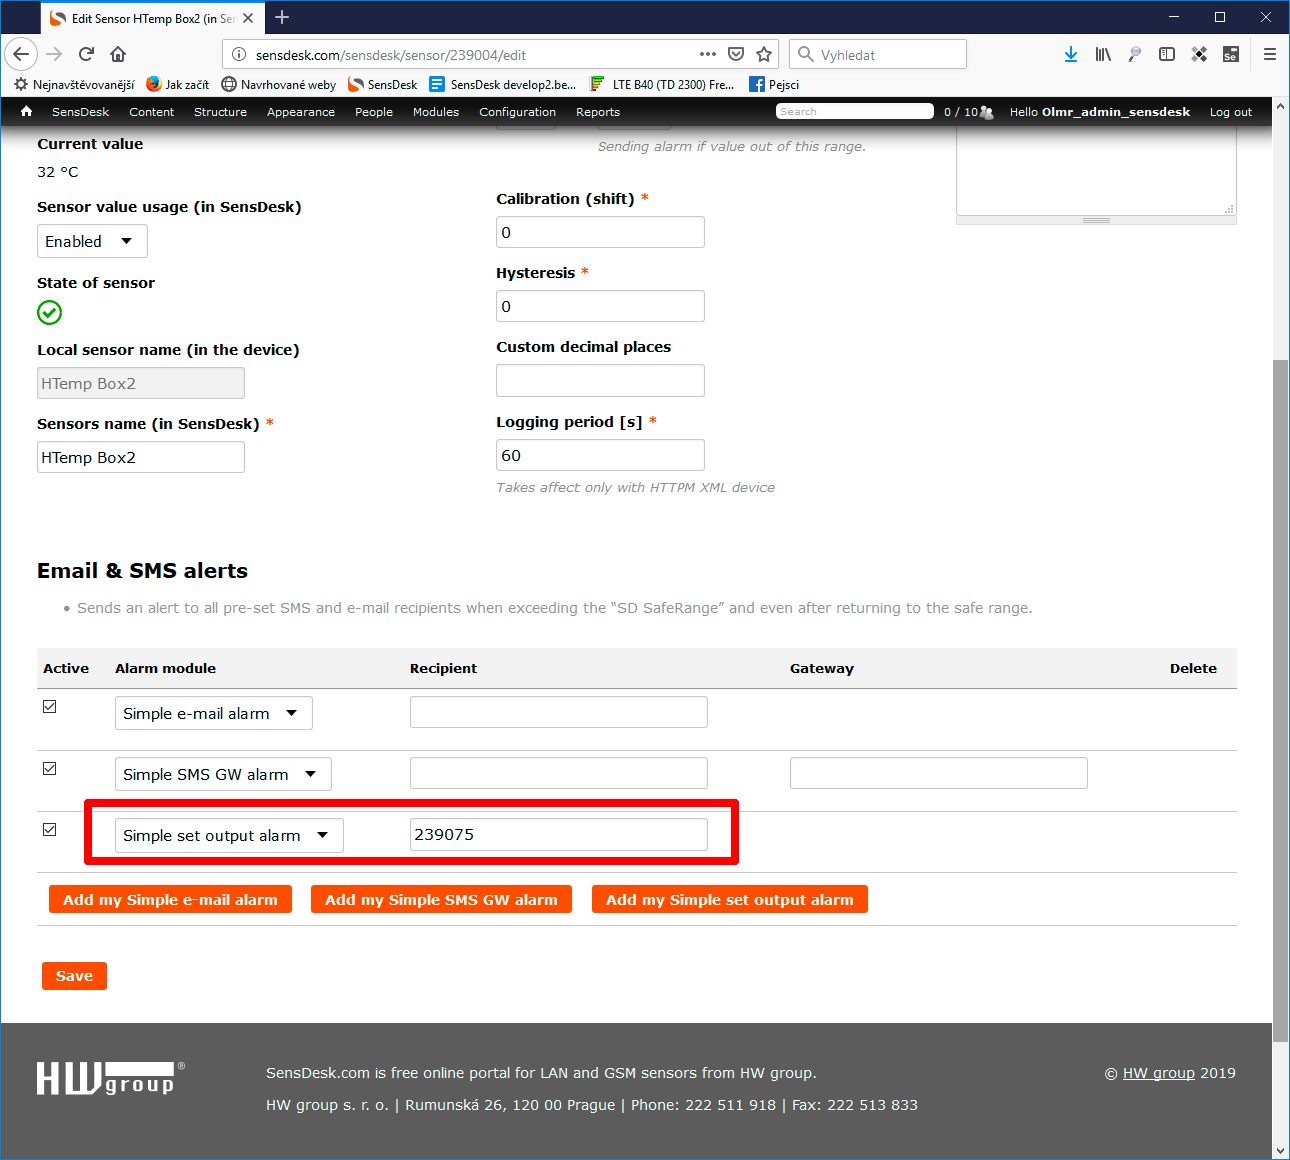The image size is (1290, 1160).
Task: Show site information icon in address bar
Action: (x=239, y=54)
